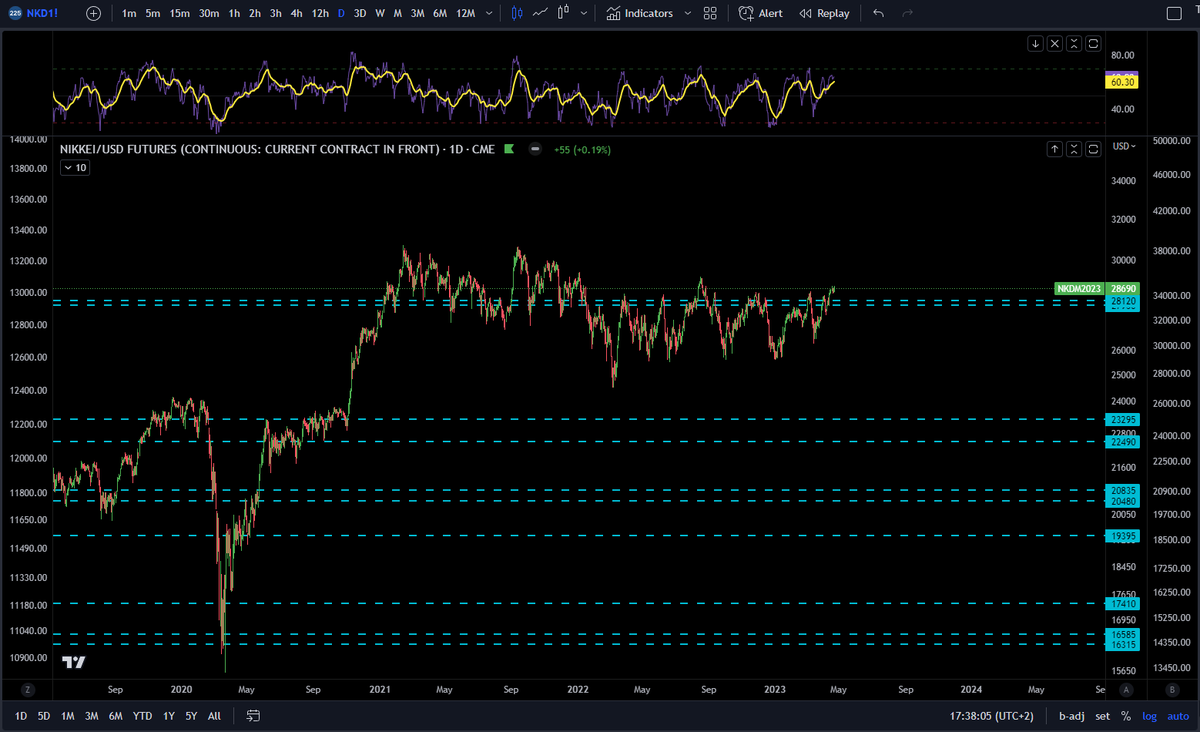Move the main price pane up
This screenshot has width=1200, height=732.
tap(1054, 149)
